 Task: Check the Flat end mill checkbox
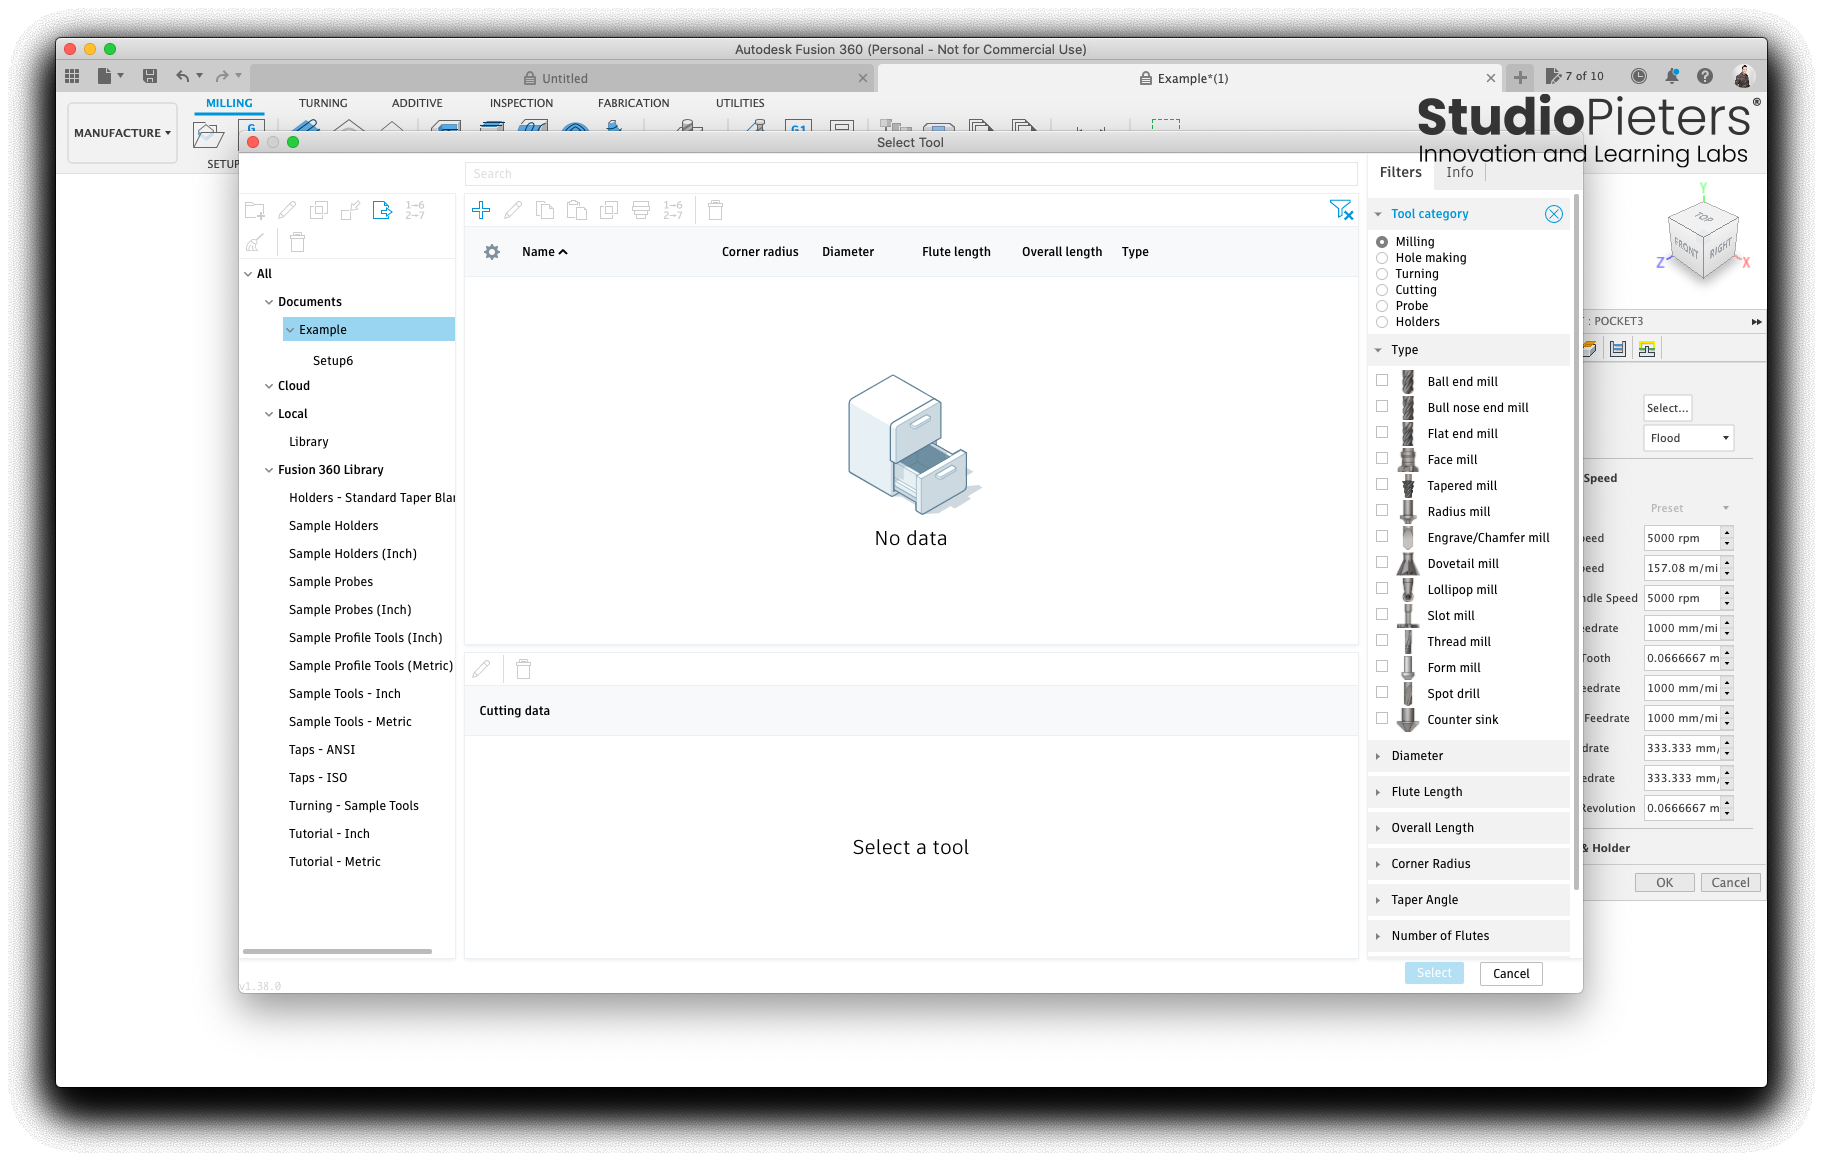1382,432
